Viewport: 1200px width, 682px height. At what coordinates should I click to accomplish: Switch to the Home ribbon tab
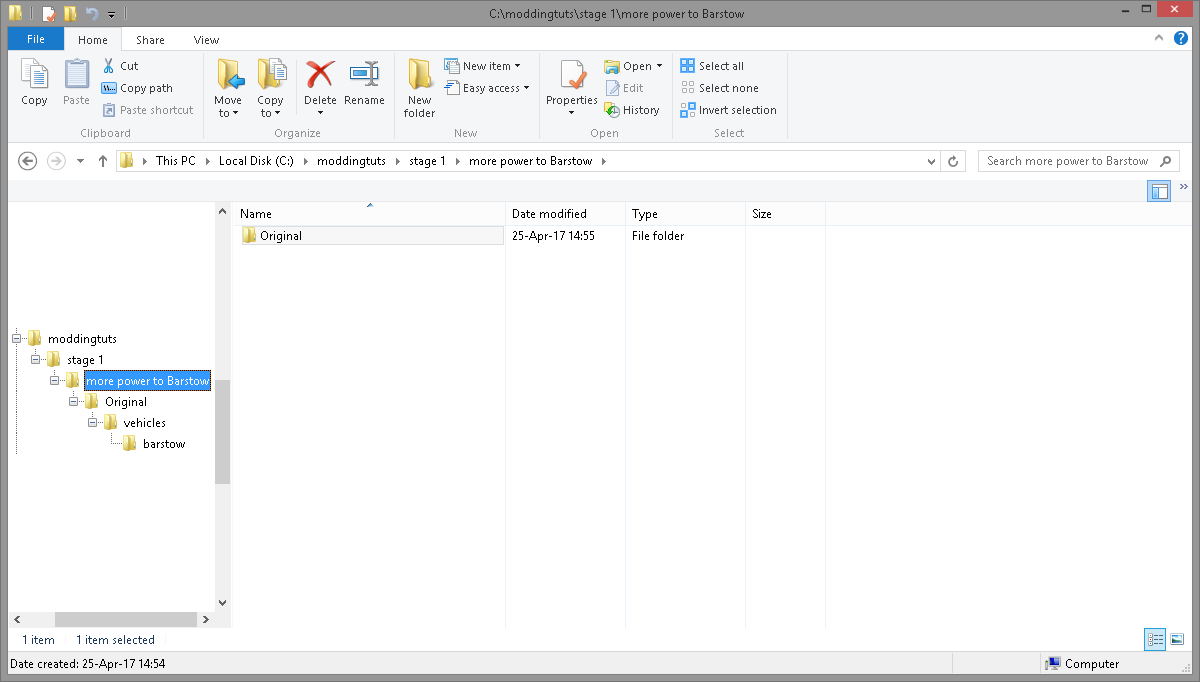pos(93,40)
